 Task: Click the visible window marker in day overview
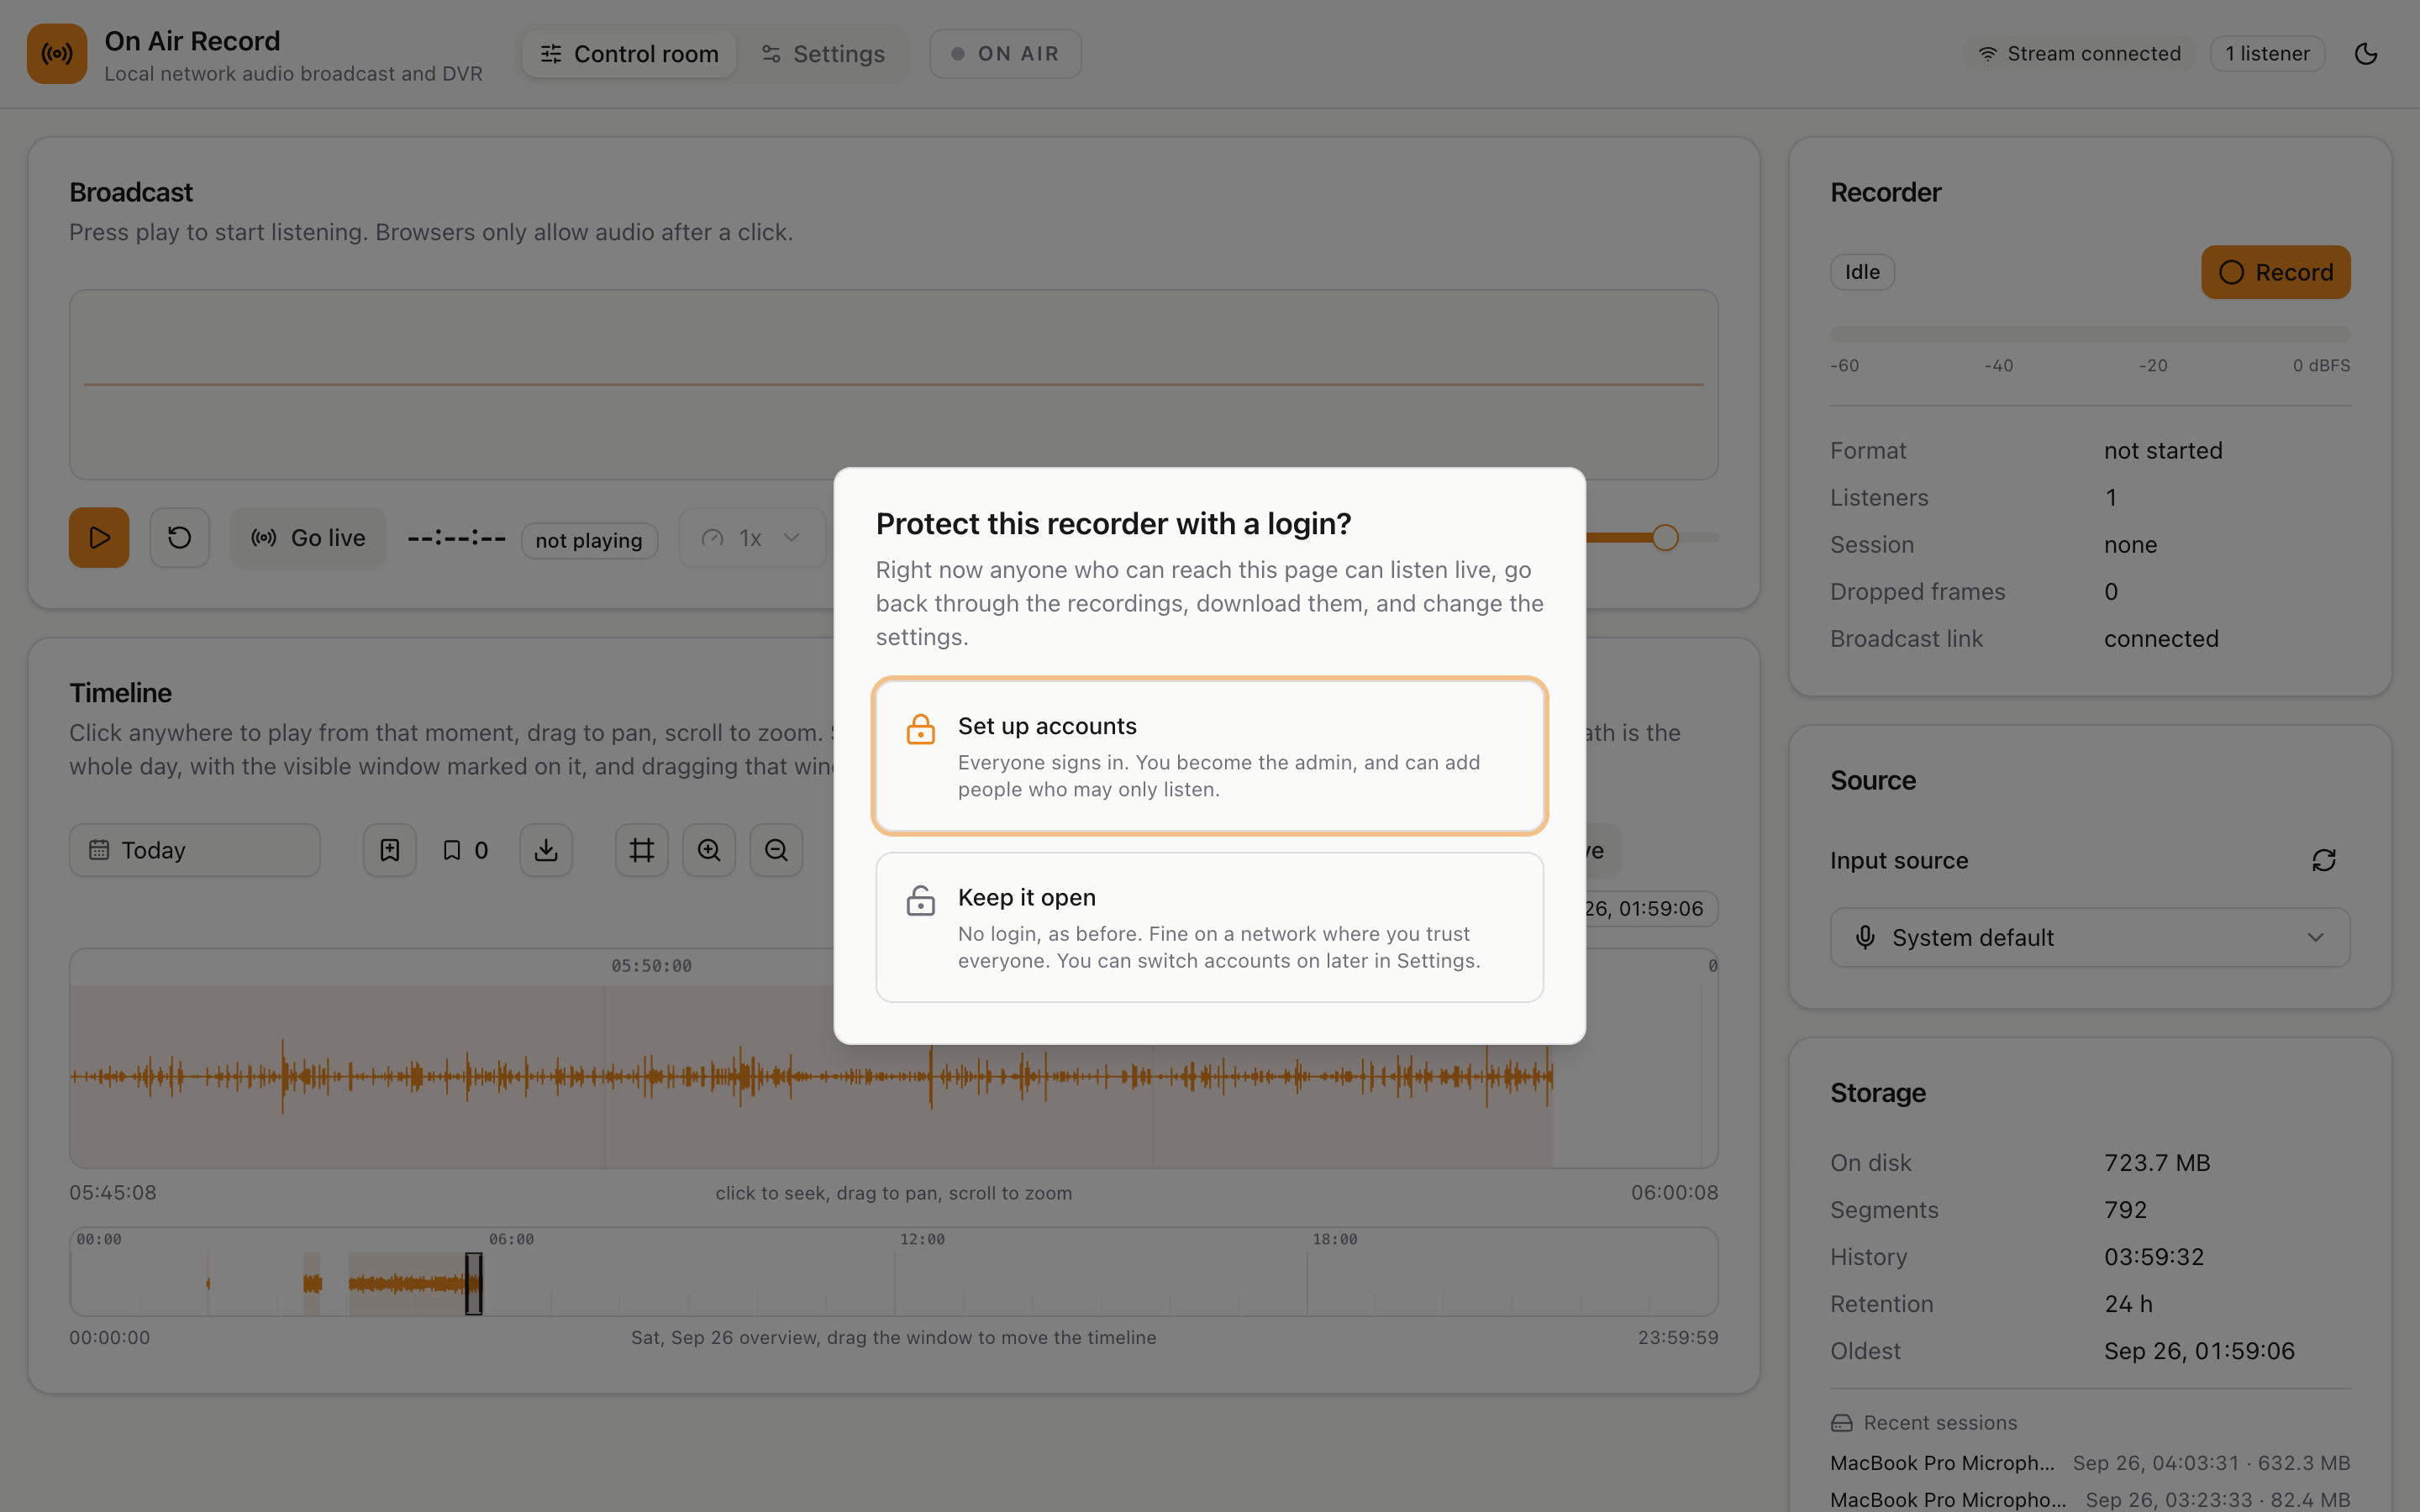tap(474, 1283)
